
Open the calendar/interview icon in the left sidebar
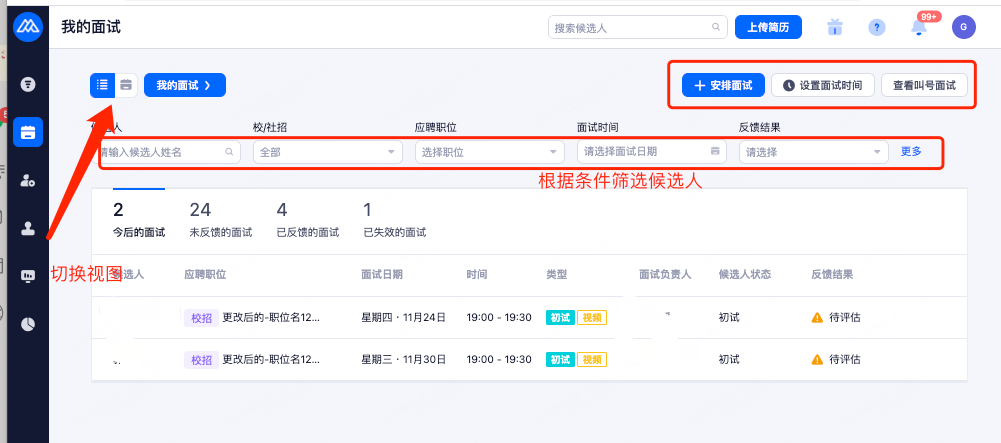coord(28,132)
